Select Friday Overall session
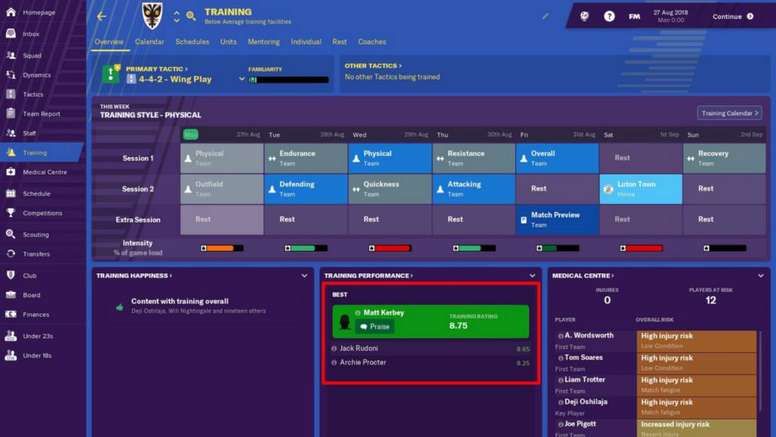Screen dimensions: 776x437 [x=557, y=158]
